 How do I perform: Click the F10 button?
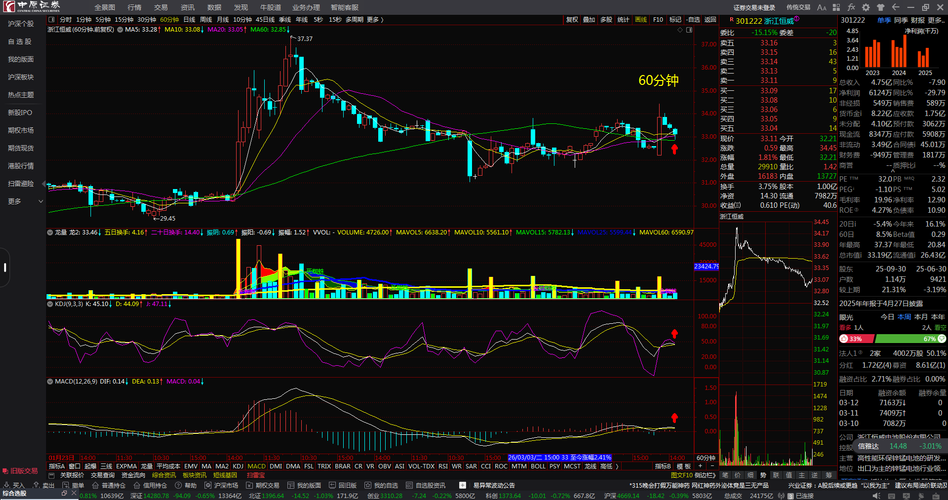pos(658,19)
